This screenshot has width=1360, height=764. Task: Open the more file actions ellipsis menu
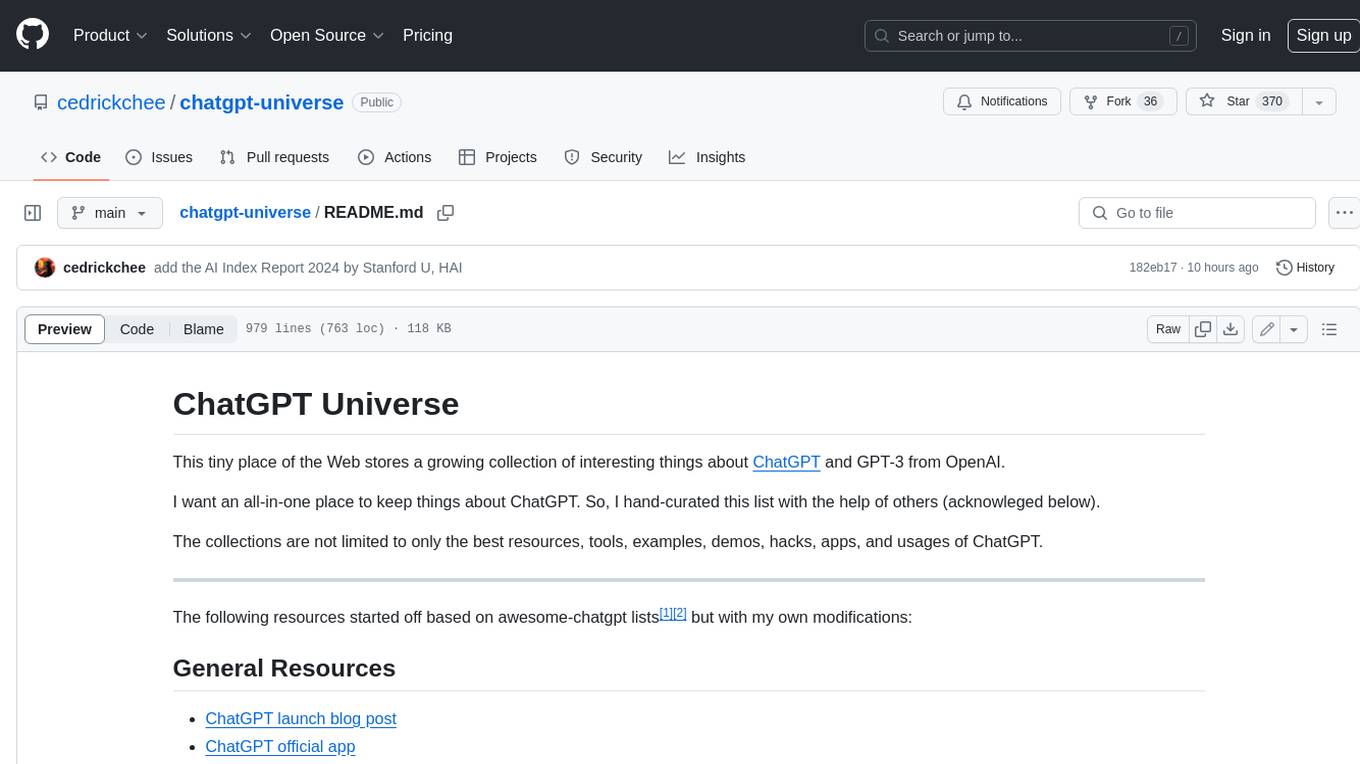1344,213
